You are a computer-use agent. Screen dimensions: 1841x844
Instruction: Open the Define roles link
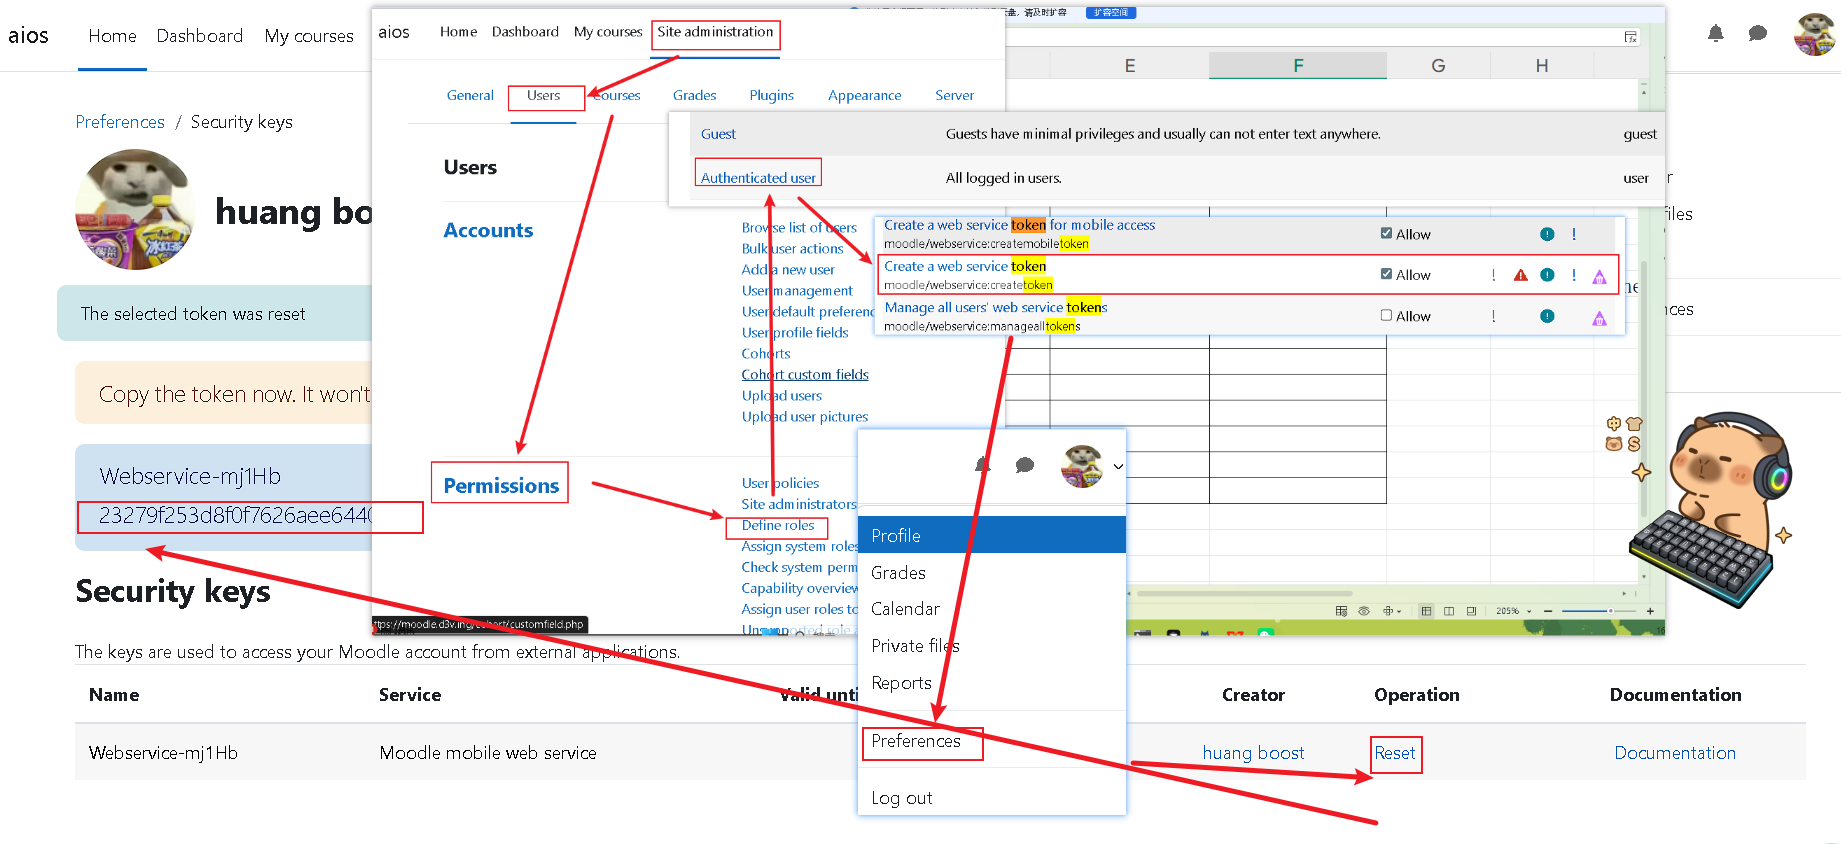click(777, 526)
